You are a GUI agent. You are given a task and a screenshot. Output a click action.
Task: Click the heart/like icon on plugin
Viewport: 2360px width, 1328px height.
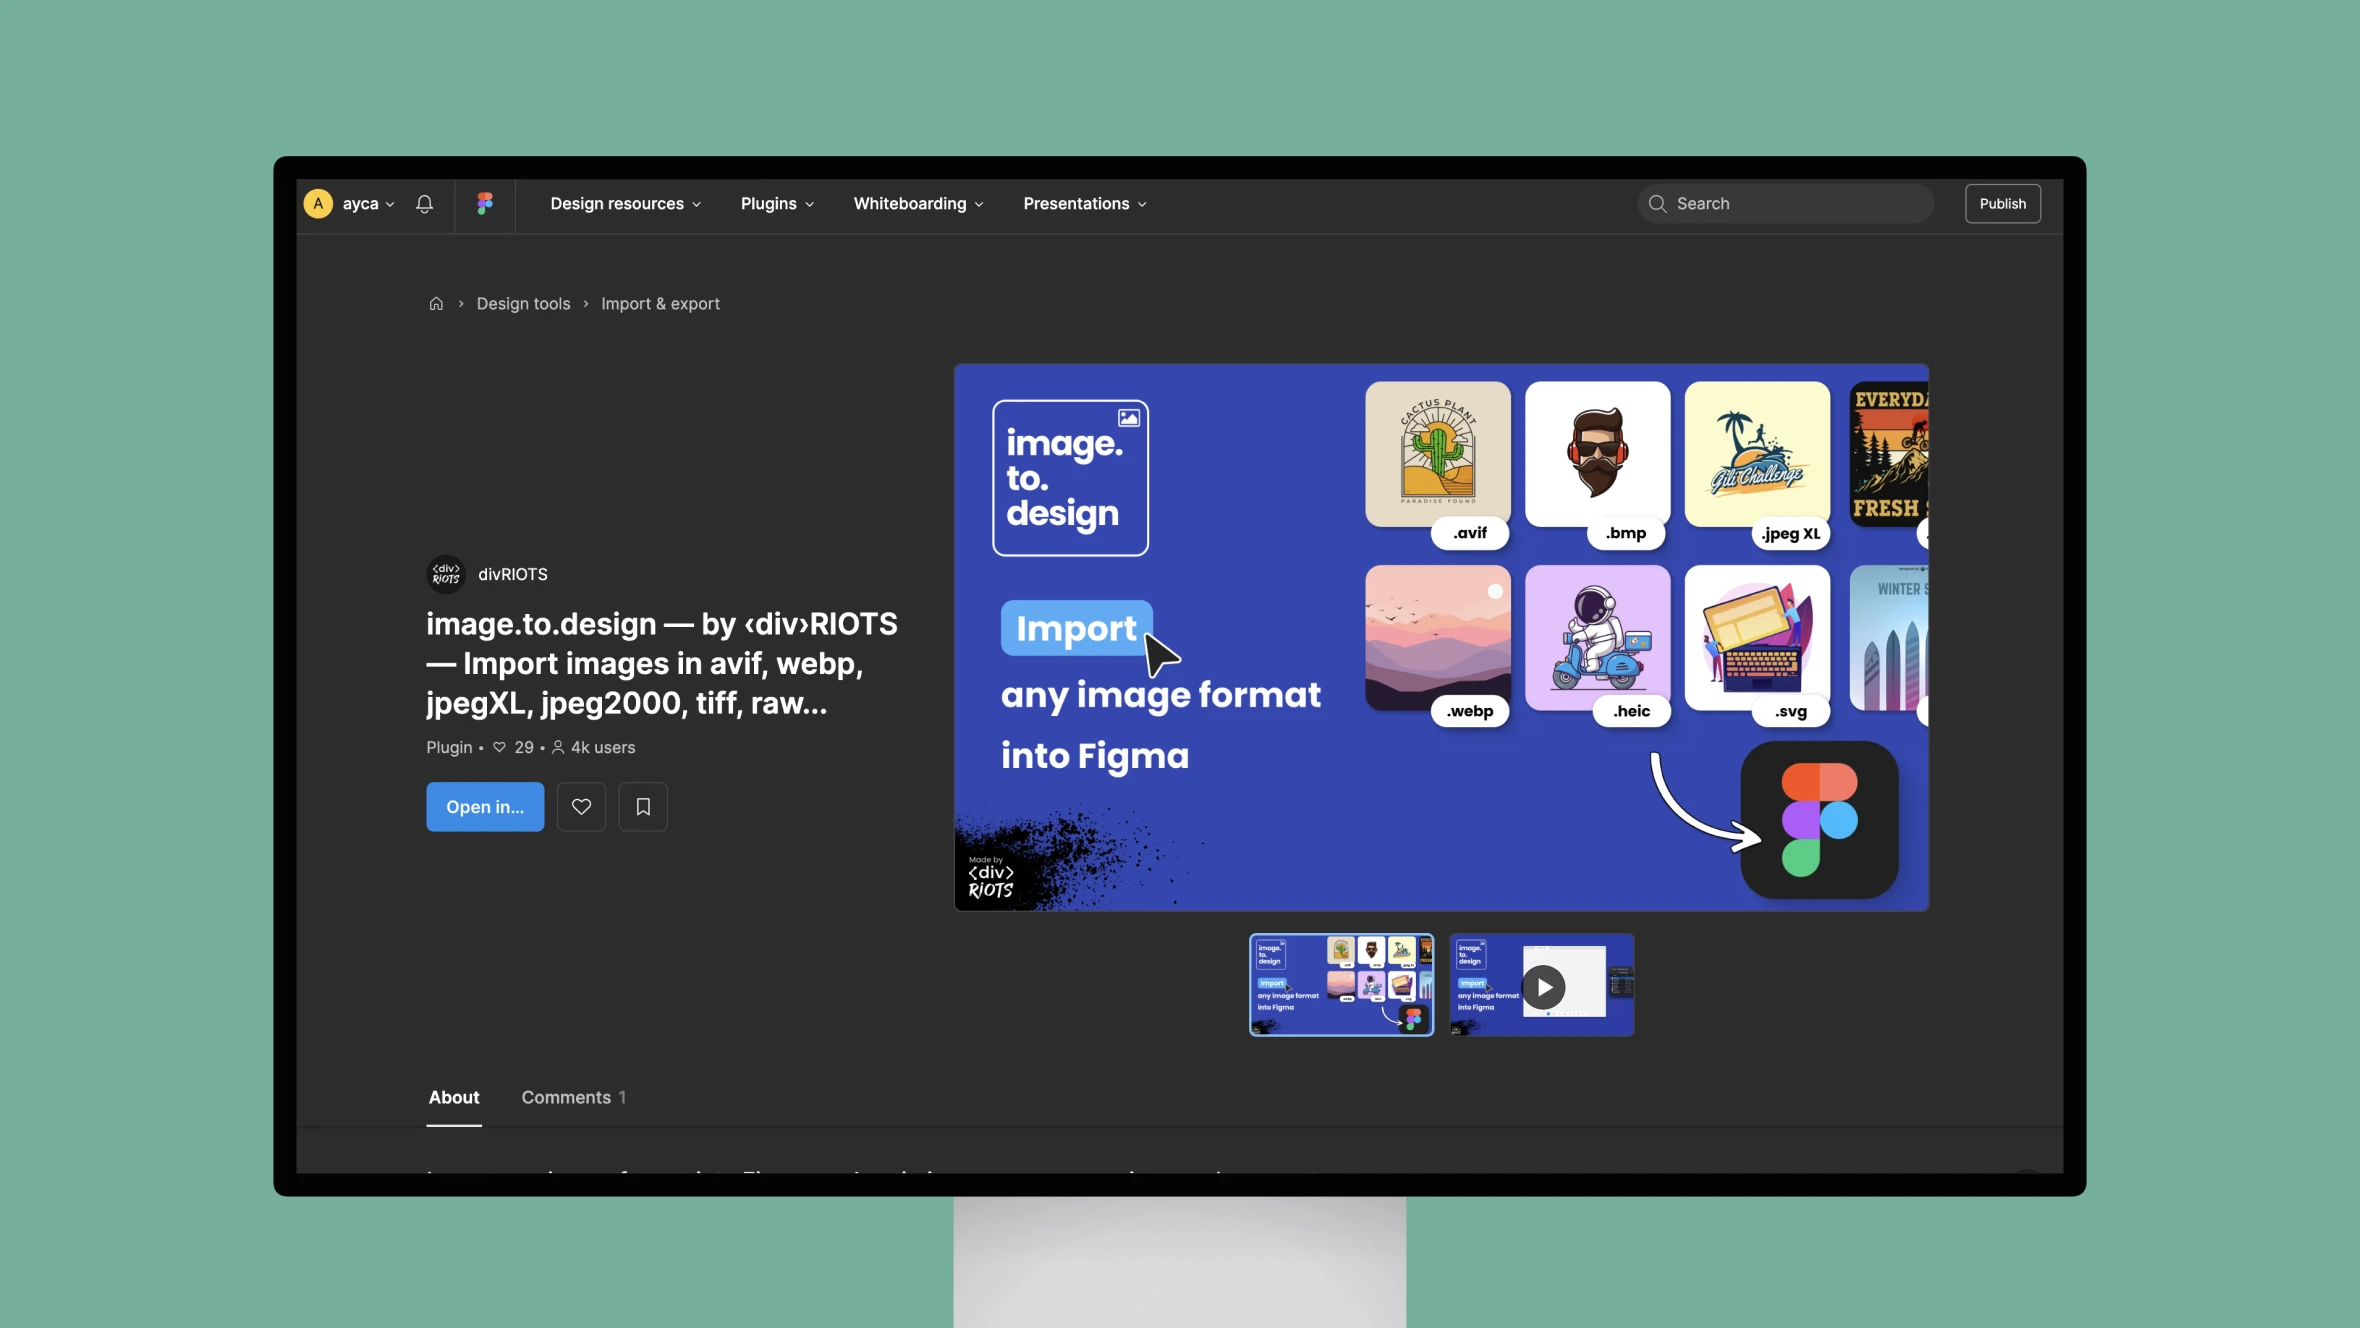[x=582, y=806]
